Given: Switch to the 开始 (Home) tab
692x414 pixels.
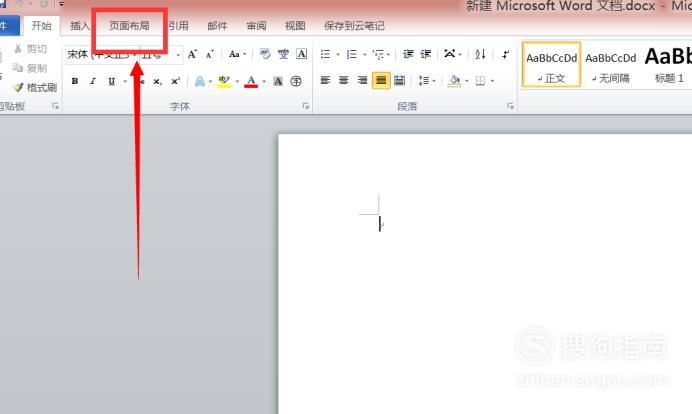Looking at the screenshot, I should pos(41,26).
